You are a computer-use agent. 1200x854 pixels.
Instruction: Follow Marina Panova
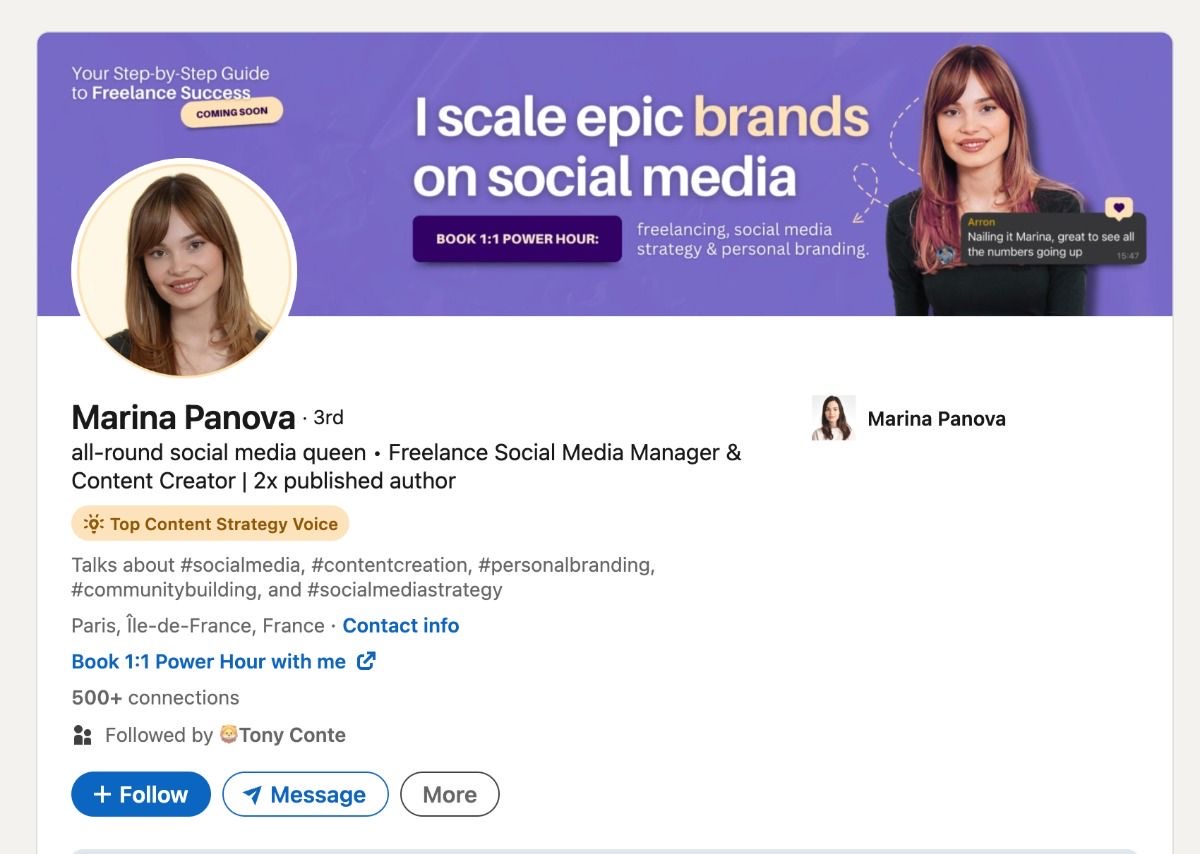pyautogui.click(x=141, y=795)
